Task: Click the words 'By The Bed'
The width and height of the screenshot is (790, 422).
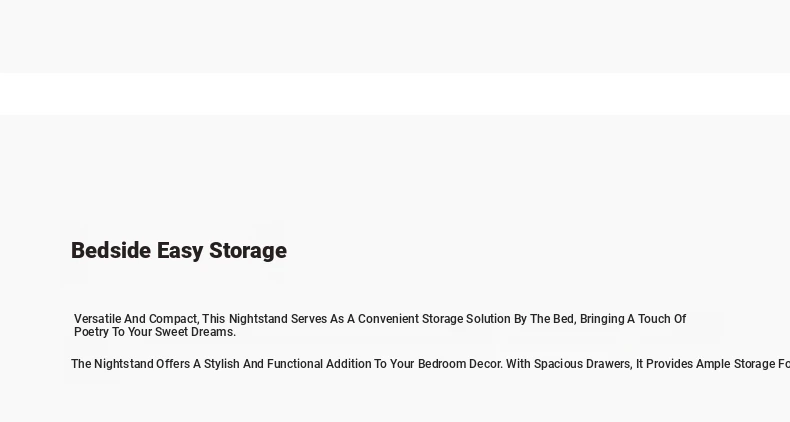Action: tap(544, 319)
